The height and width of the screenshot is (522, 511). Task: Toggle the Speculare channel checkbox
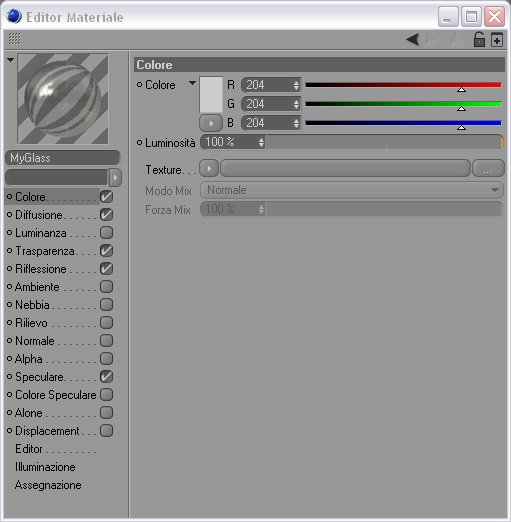point(106,377)
